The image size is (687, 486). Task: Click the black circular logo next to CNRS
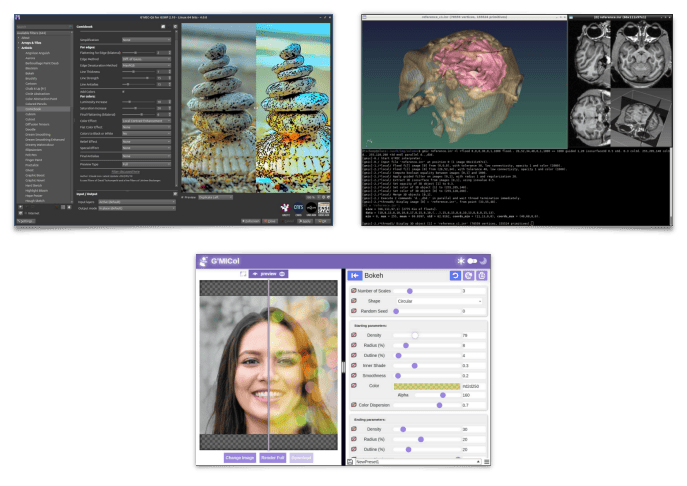click(x=311, y=208)
